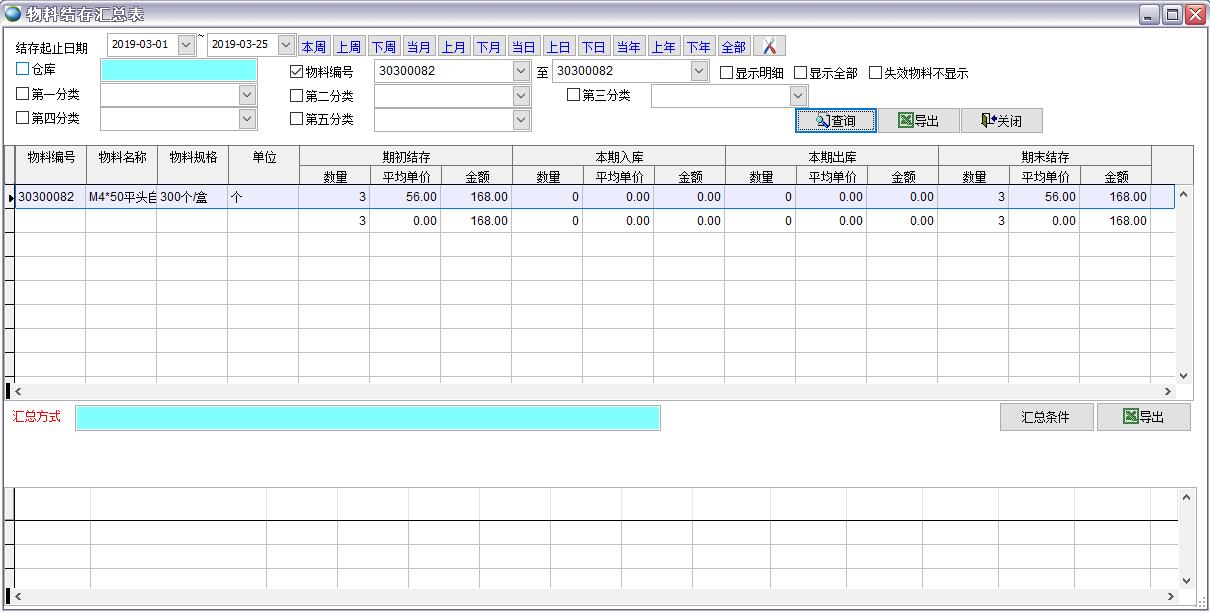The width and height of the screenshot is (1210, 613).
Task: Click the cyan 汇总方式 input field
Action: click(x=367, y=418)
